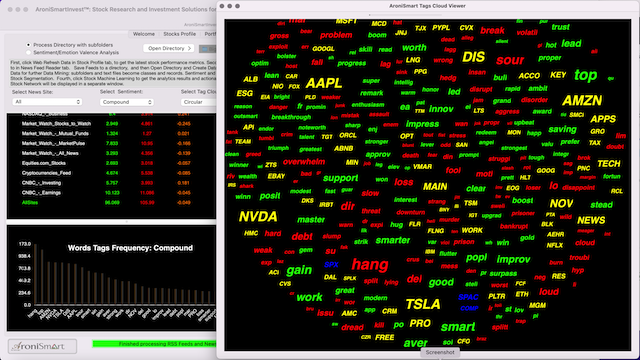Click the green support tag
The width and height of the screenshot is (640, 360).
(x=340, y=178)
